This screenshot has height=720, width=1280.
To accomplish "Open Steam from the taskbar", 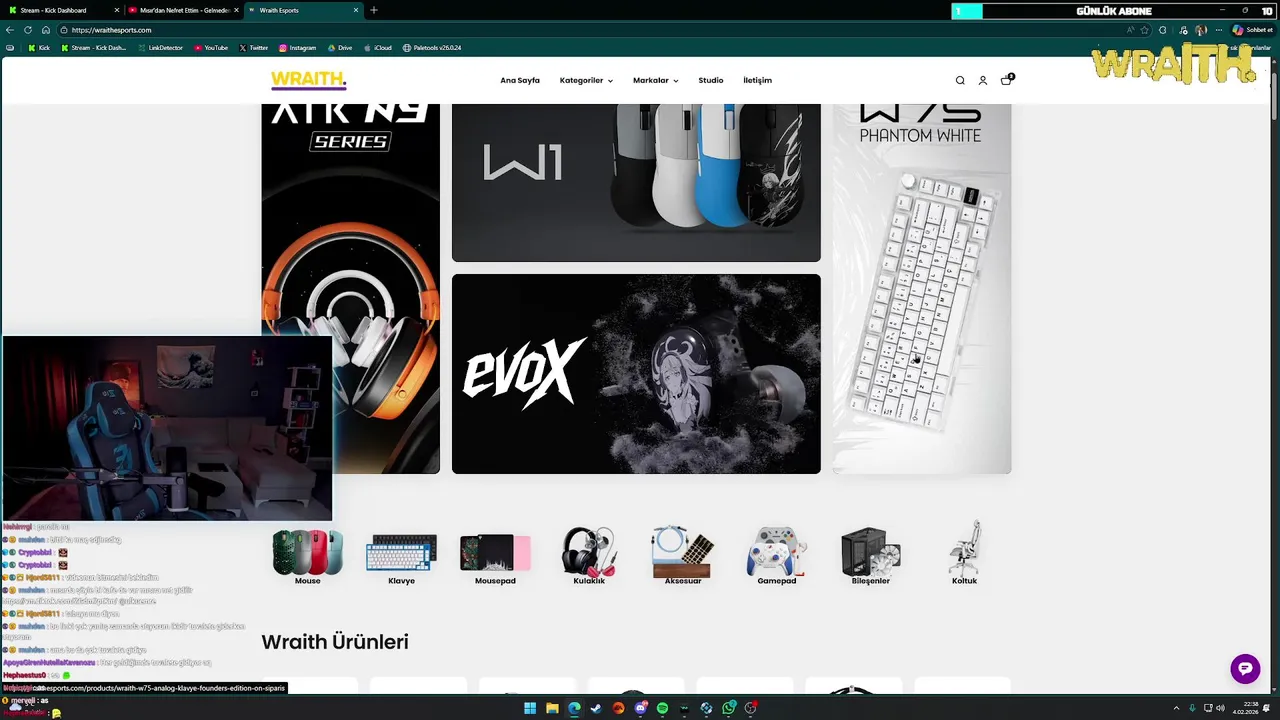I will [x=596, y=708].
